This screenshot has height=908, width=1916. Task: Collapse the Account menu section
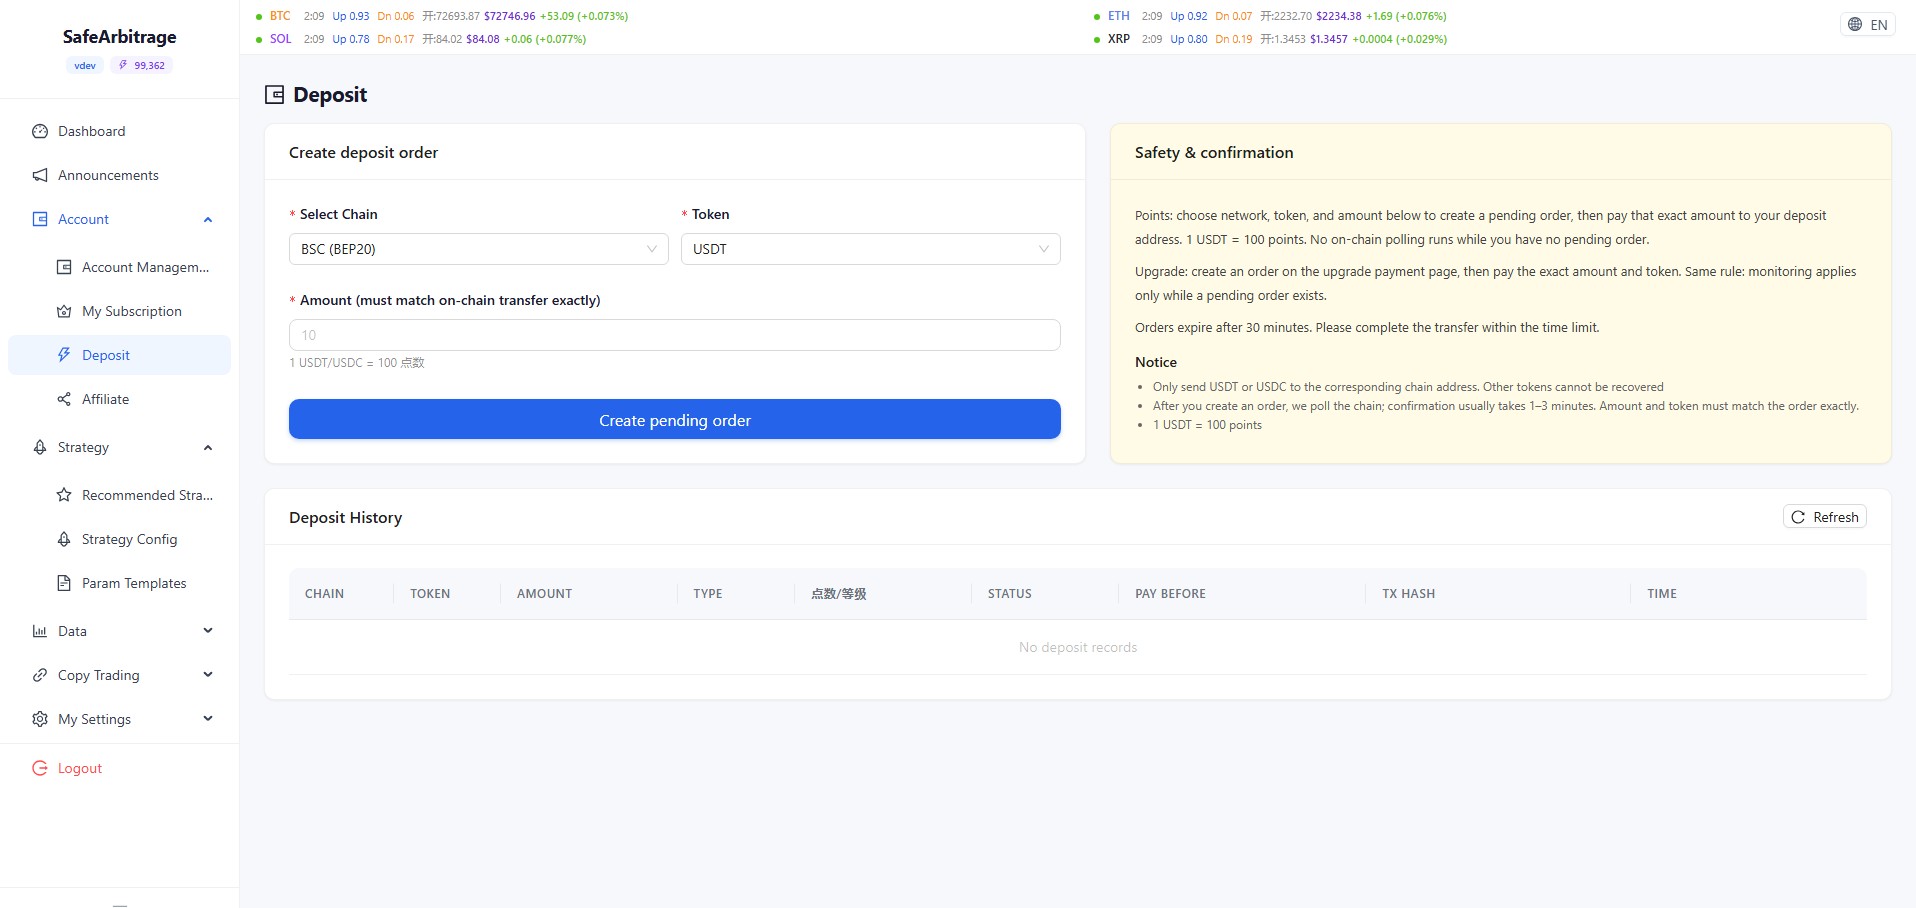[208, 219]
